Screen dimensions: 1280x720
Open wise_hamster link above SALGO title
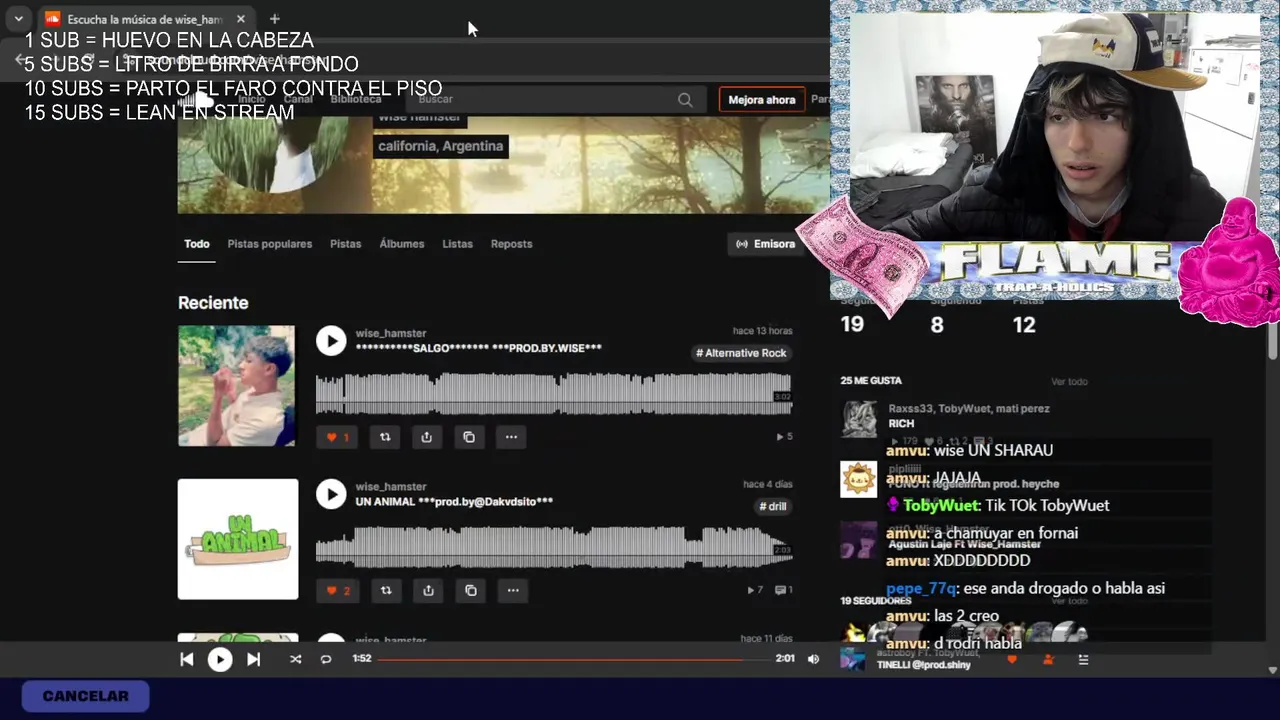391,333
